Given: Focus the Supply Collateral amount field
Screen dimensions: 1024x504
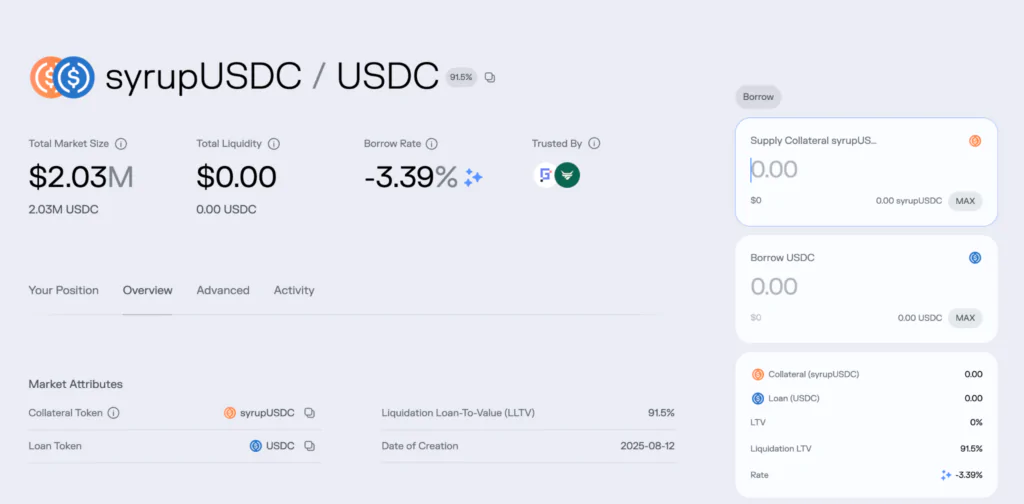Looking at the screenshot, I should coord(840,170).
